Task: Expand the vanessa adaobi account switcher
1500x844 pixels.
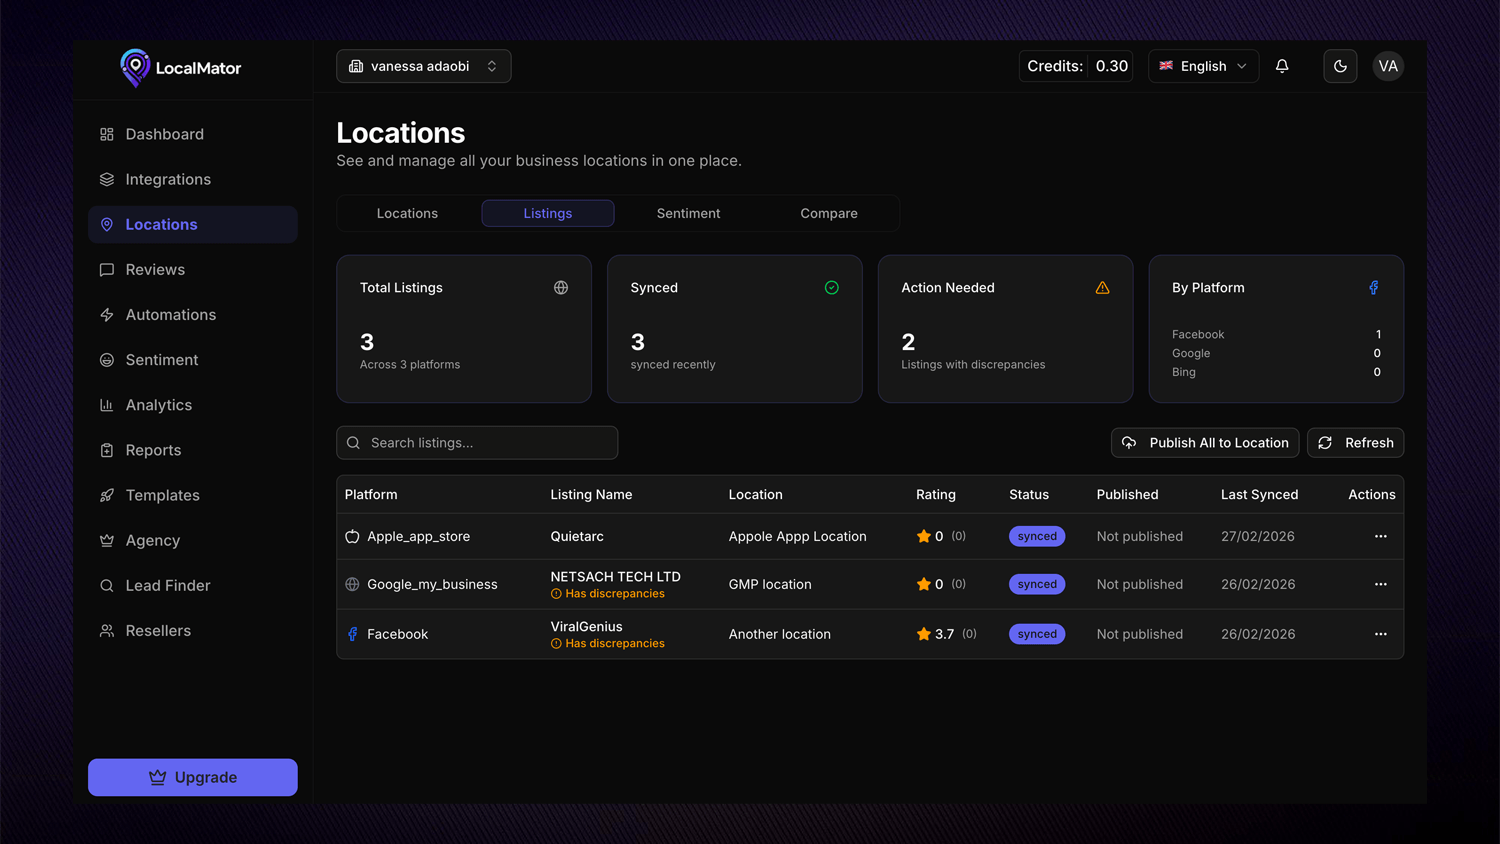Action: pos(423,66)
